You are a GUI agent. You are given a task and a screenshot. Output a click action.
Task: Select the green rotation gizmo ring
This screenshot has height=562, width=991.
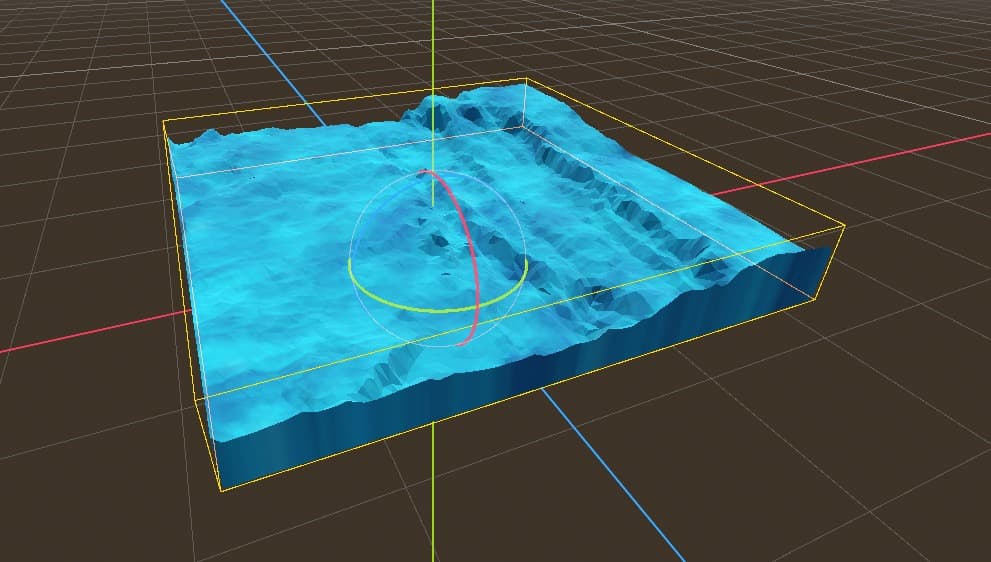point(436,310)
